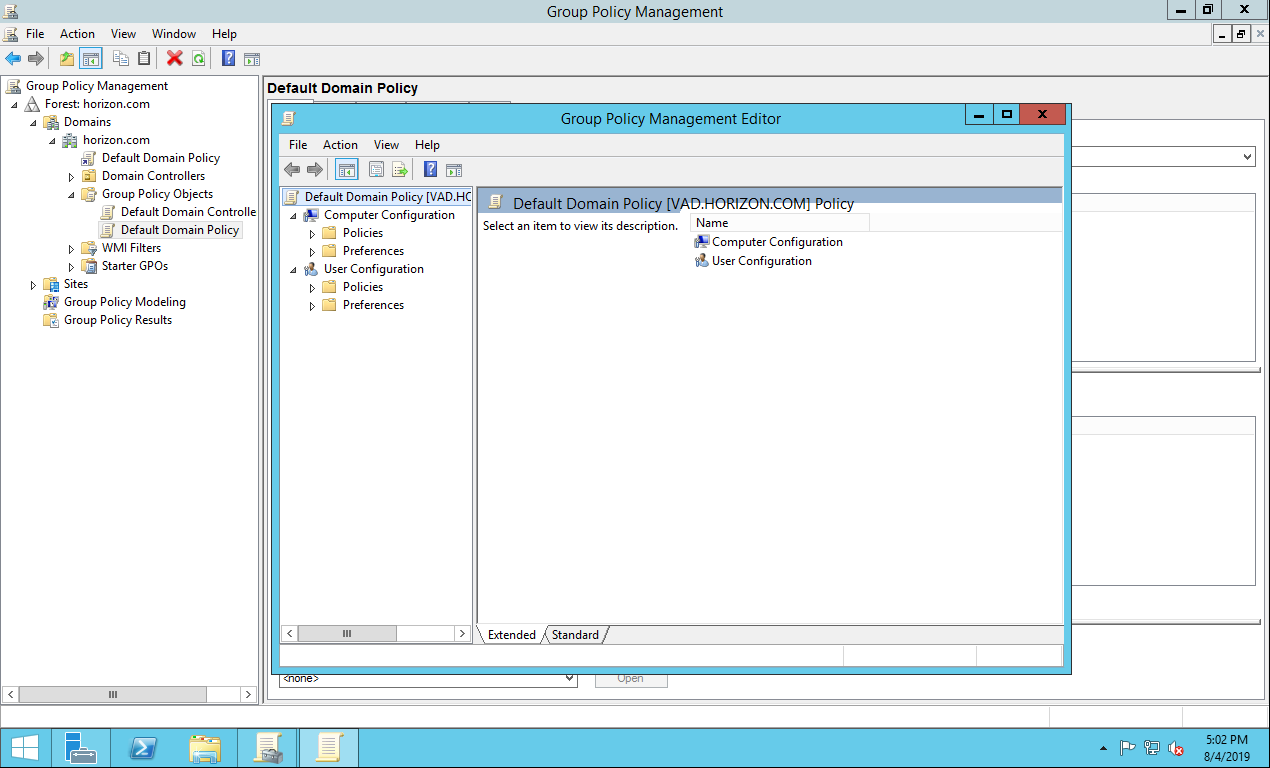Open the Action menu in Group Policy Management Editor
The image size is (1270, 768).
[340, 145]
